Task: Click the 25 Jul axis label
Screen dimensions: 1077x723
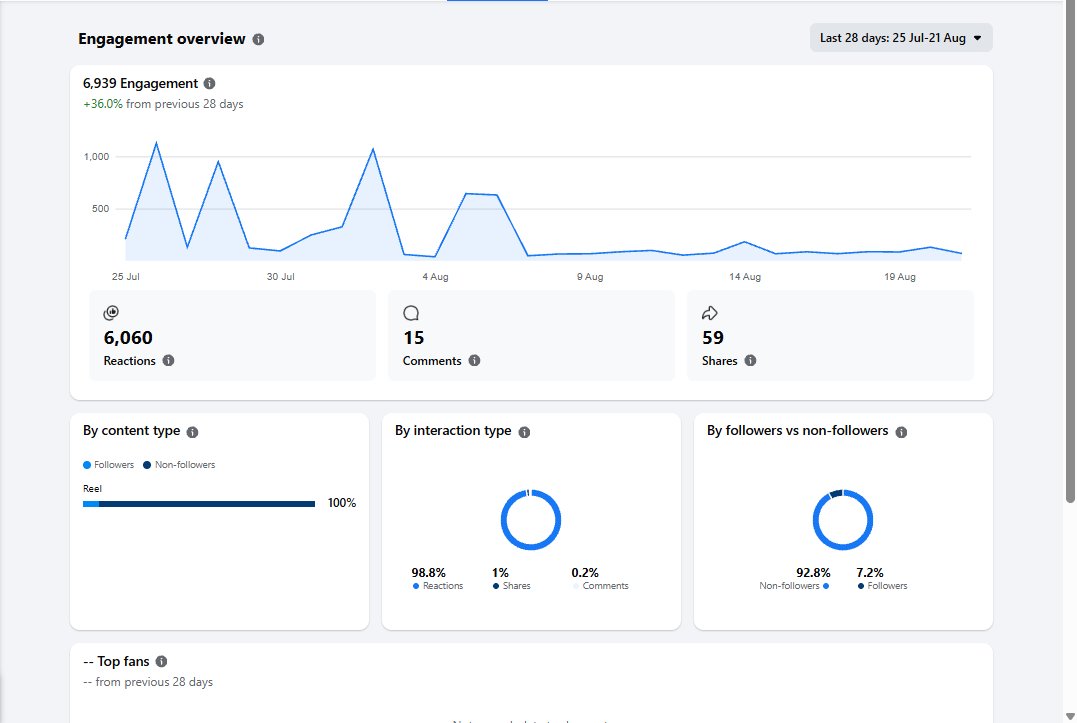Action: coord(126,277)
